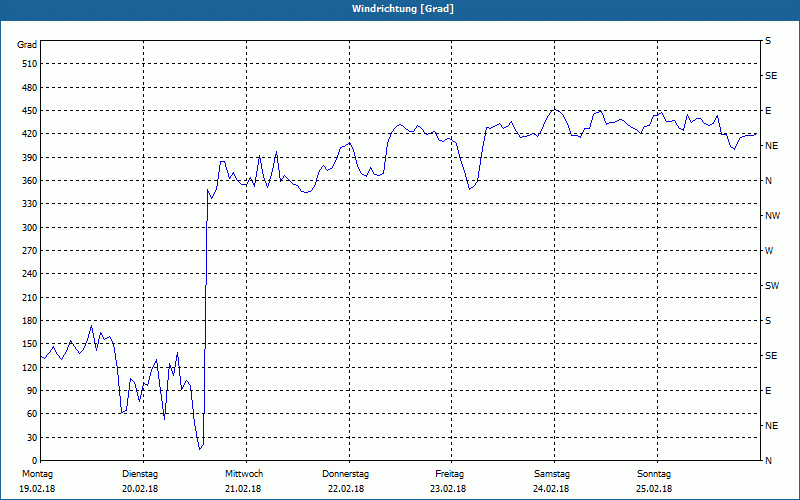The height and width of the screenshot is (500, 800).
Task: Click the 'Sonntag' day label
Action: tap(654, 474)
